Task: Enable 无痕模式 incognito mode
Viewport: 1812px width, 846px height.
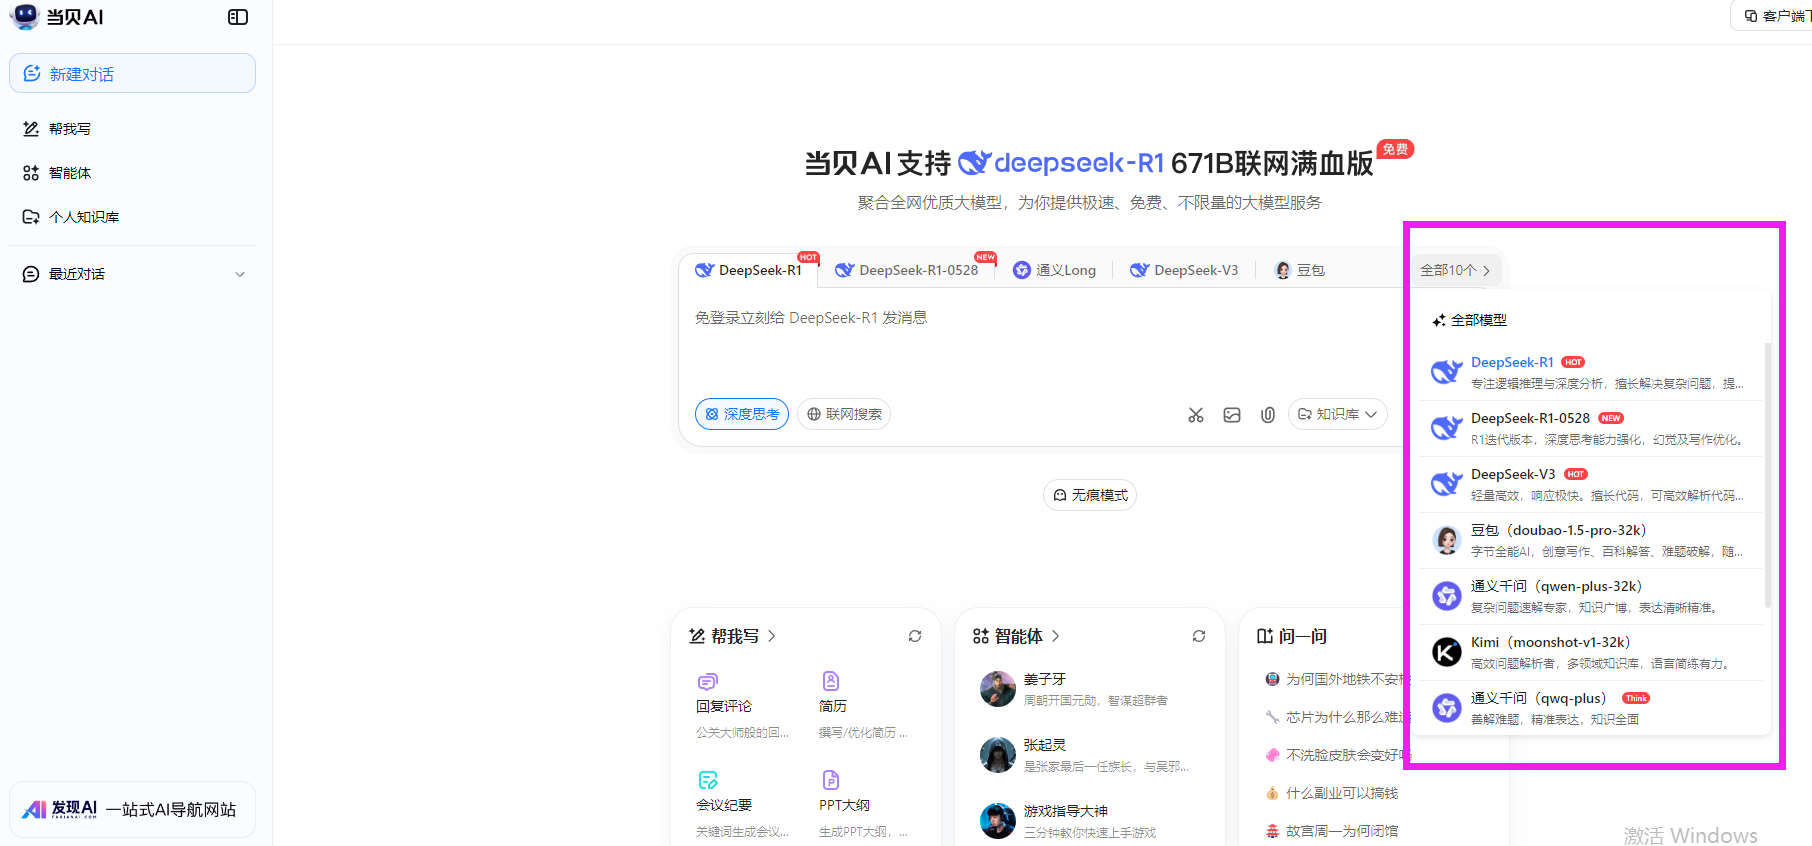Action: coord(1090,495)
